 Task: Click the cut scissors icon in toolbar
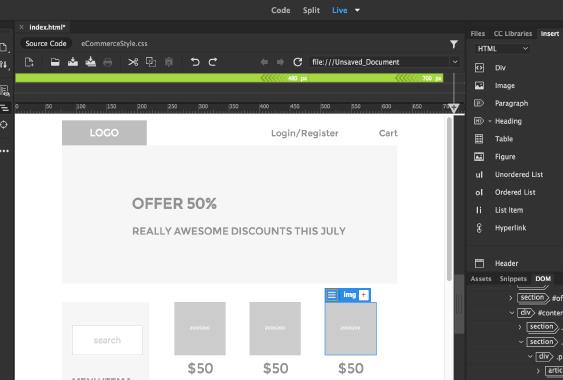pyautogui.click(x=133, y=62)
